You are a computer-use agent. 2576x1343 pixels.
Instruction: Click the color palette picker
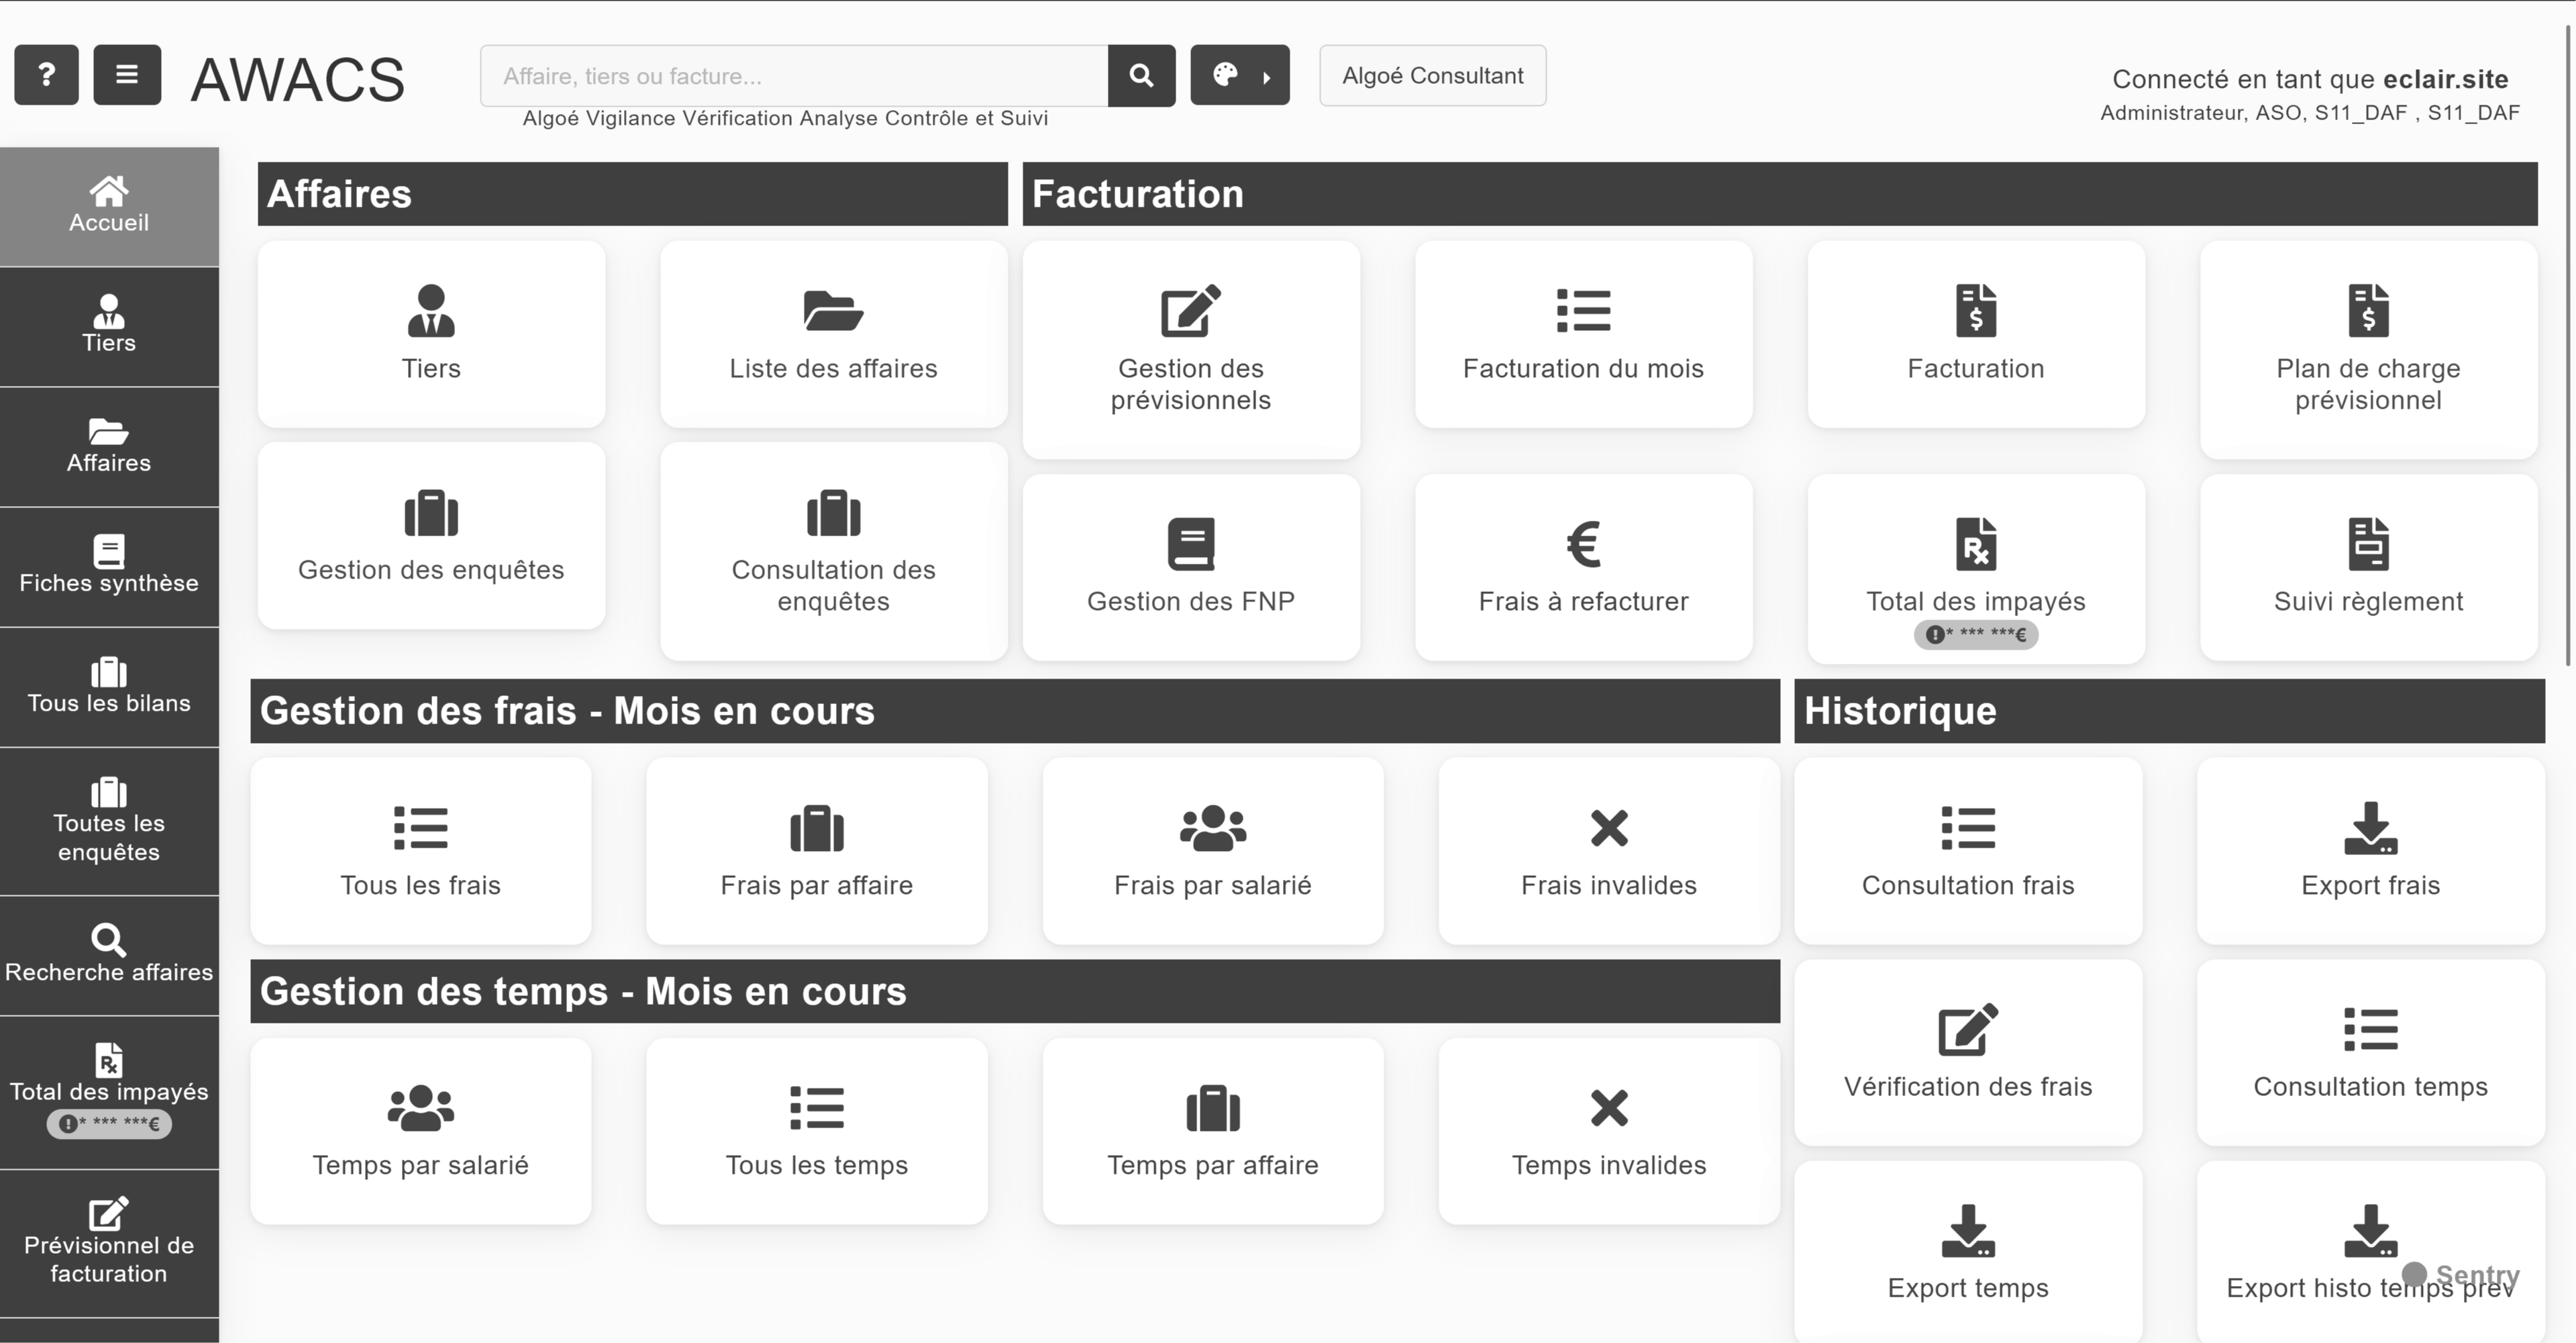(1227, 75)
